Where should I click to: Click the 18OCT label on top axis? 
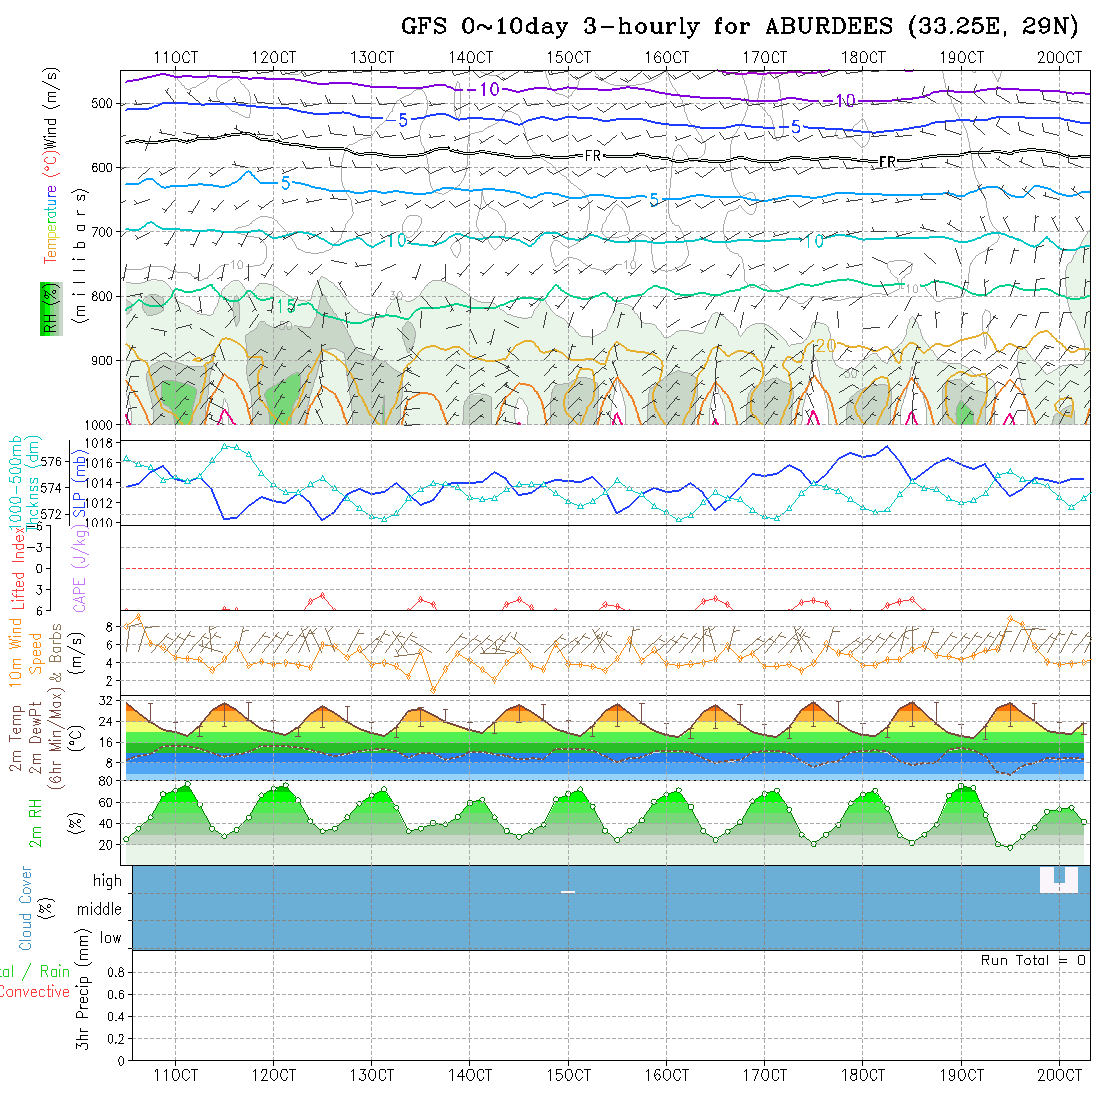click(862, 58)
